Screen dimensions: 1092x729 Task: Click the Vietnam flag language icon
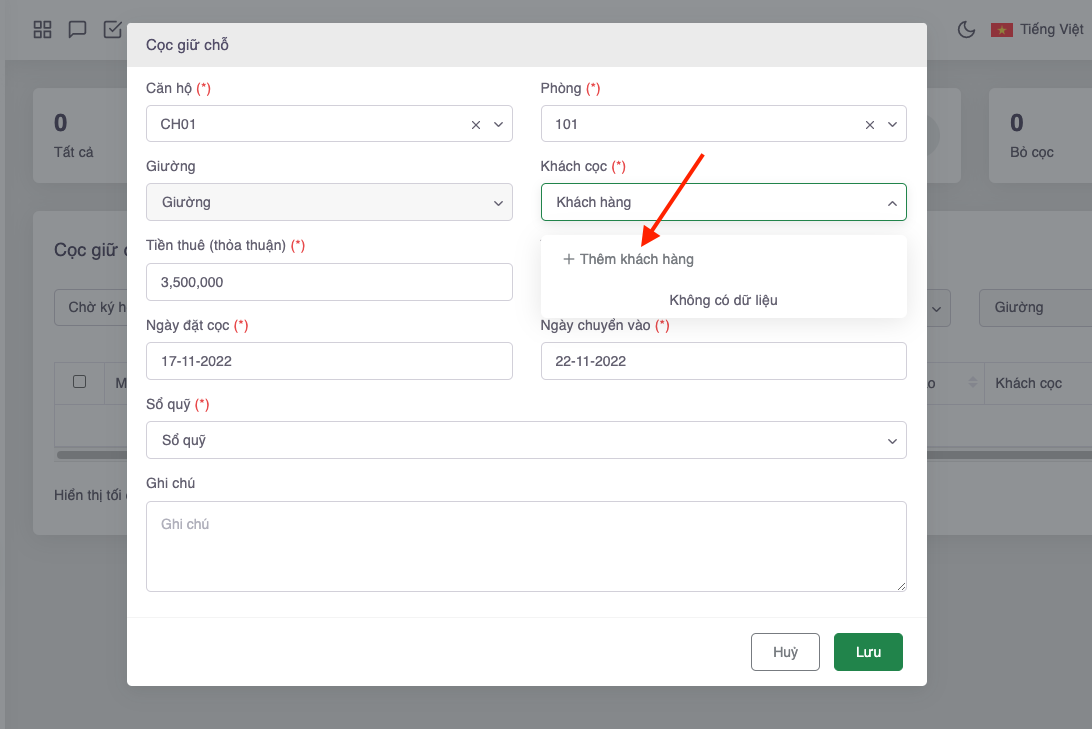coord(1001,30)
